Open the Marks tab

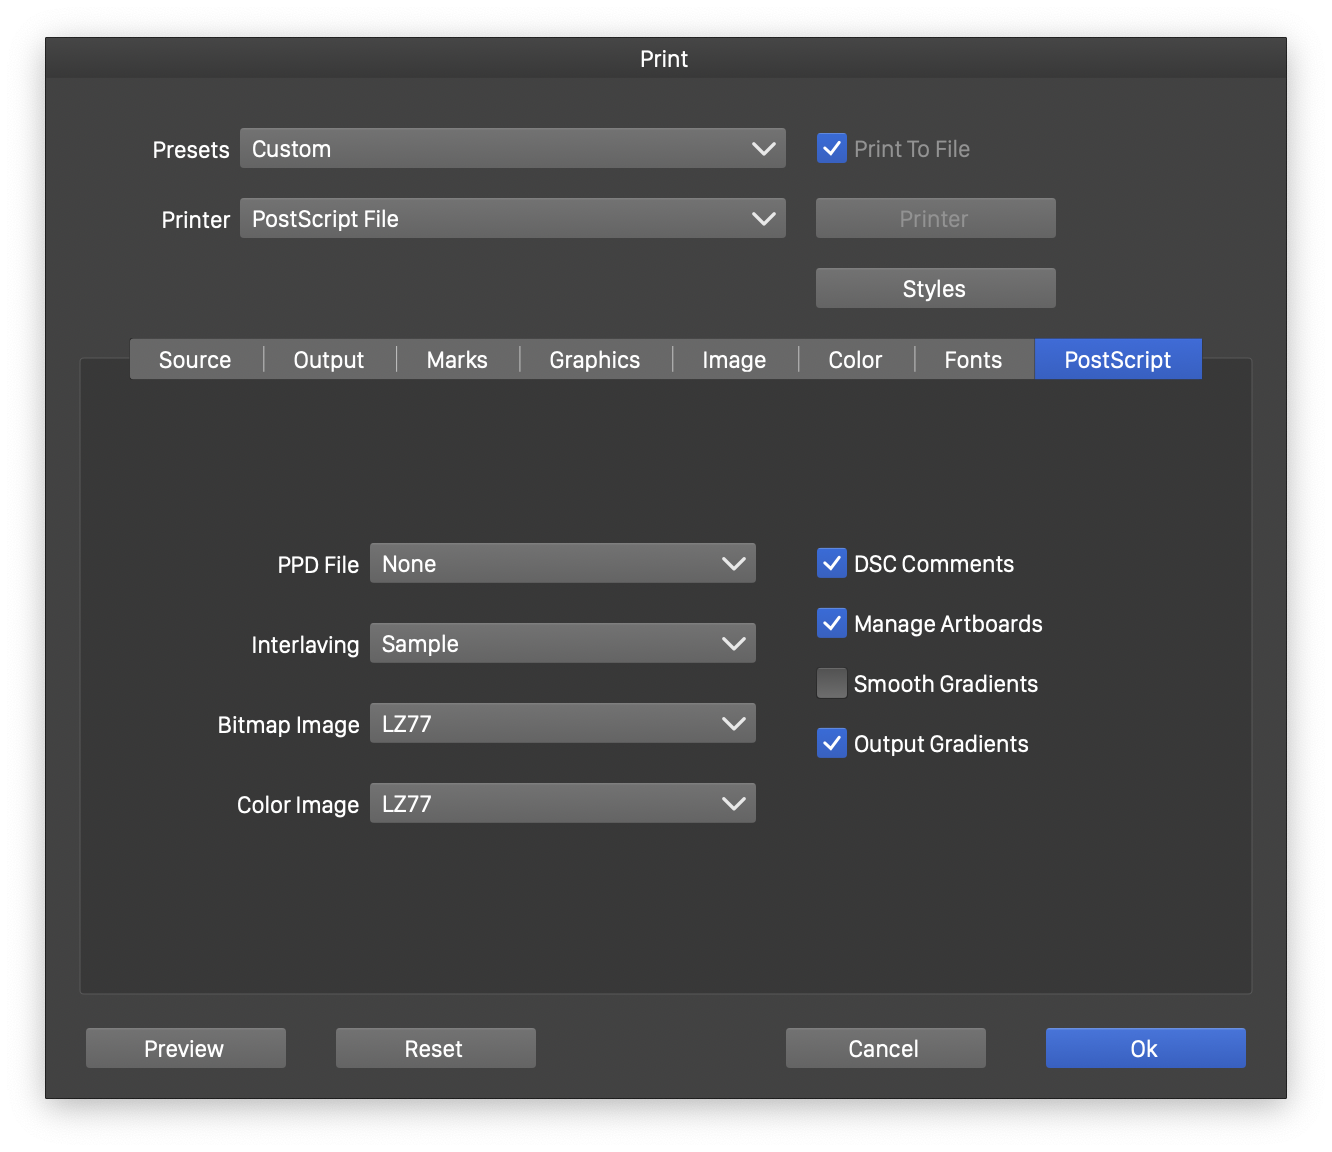click(457, 360)
